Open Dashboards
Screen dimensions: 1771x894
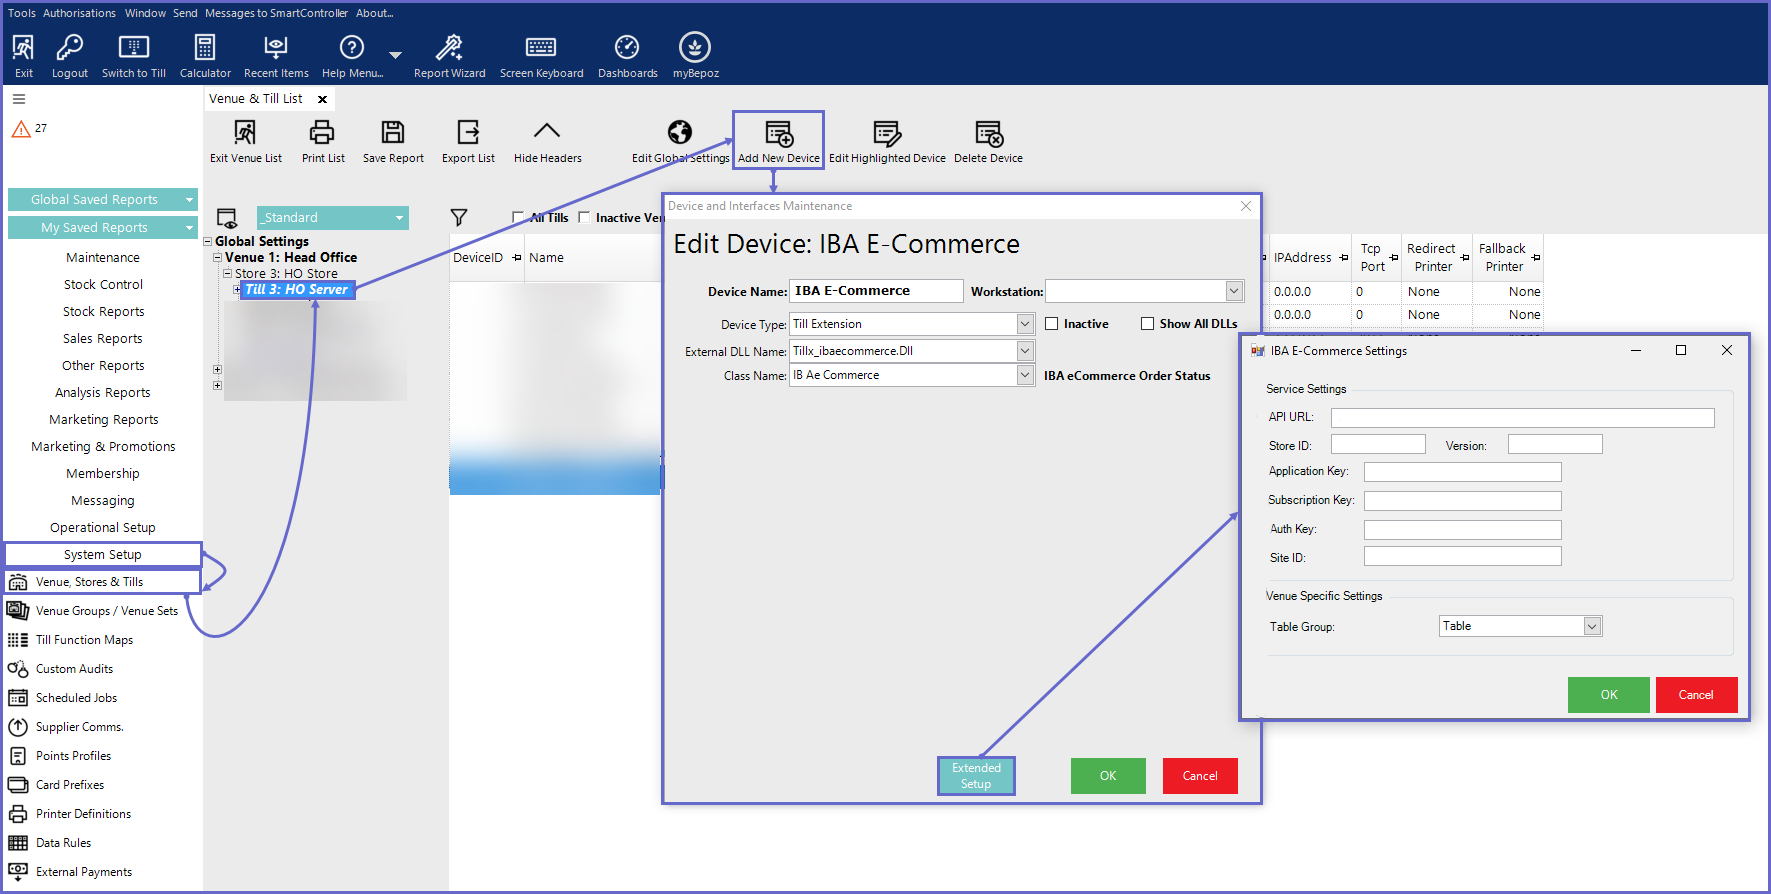[627, 56]
